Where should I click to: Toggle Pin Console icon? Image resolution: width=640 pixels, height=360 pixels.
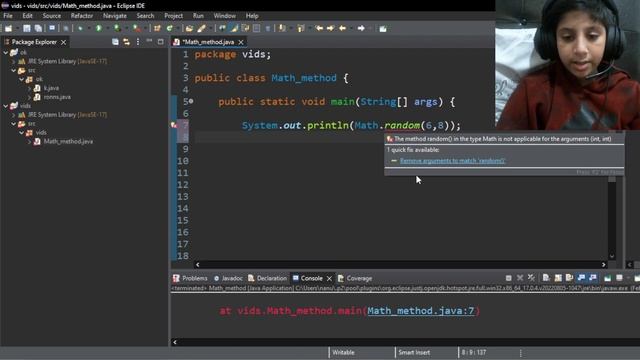pyautogui.click(x=607, y=278)
